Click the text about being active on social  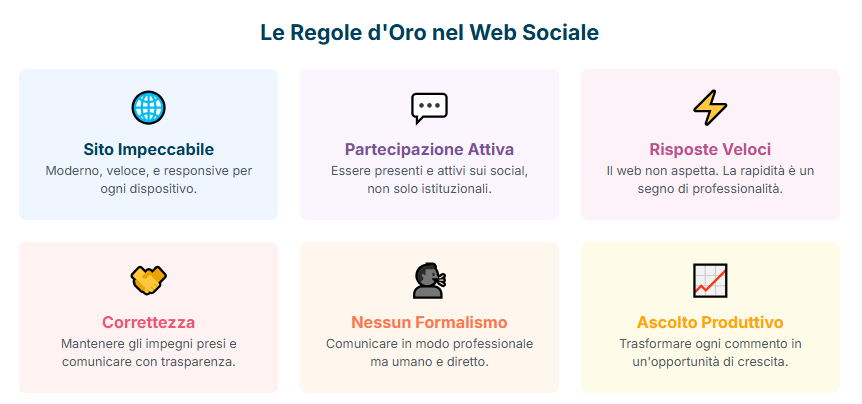pos(429,179)
